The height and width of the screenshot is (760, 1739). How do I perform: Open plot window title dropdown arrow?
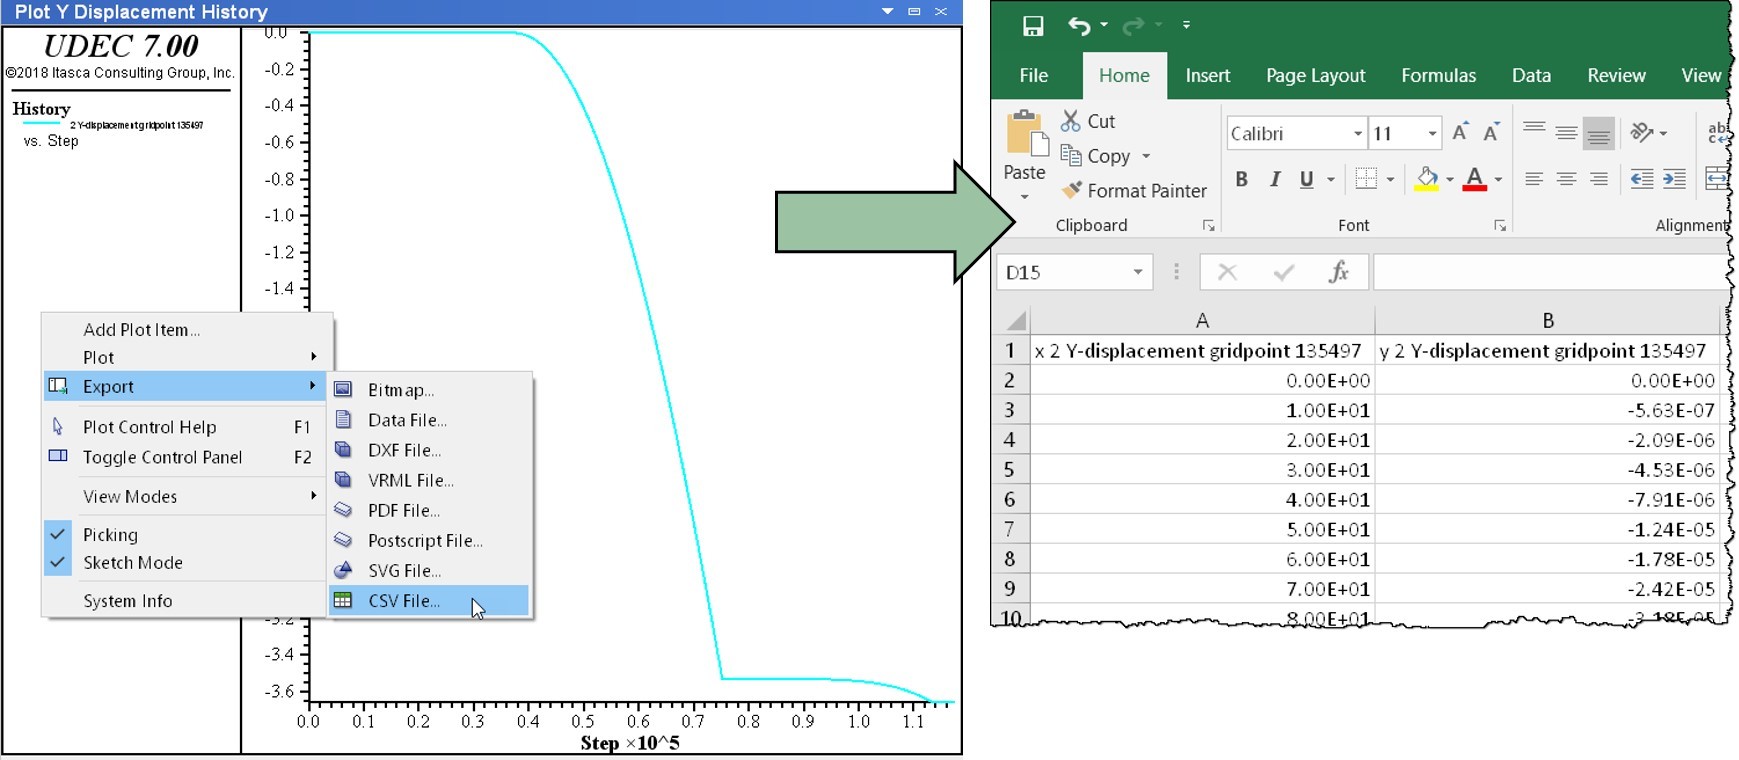(x=887, y=11)
